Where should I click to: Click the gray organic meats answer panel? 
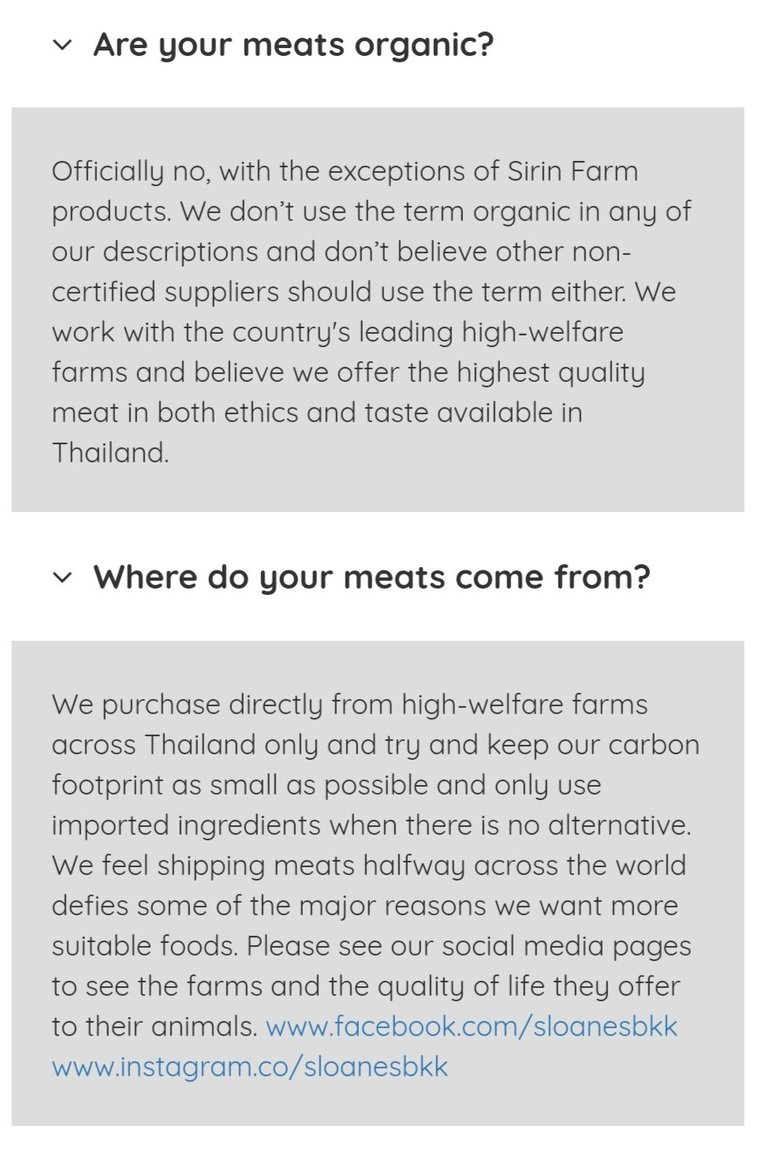378,309
